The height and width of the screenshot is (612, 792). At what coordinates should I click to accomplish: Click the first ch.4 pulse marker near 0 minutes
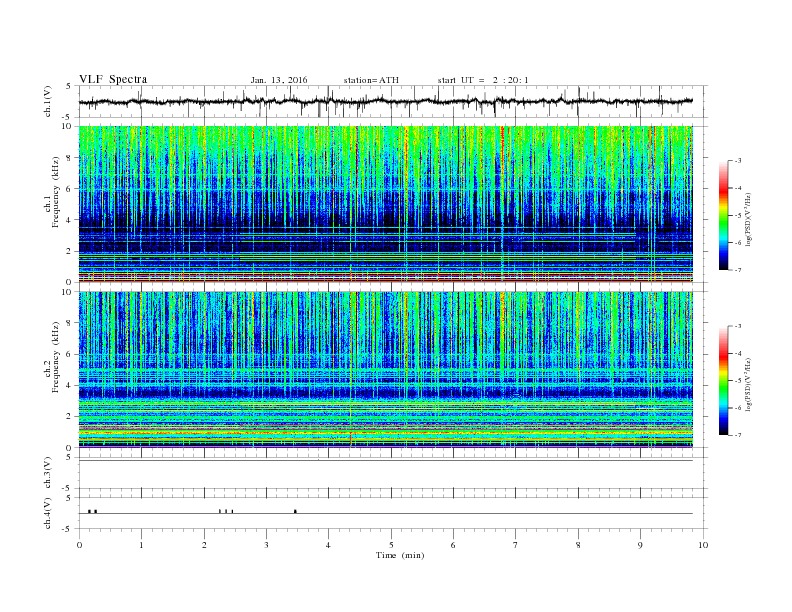(x=89, y=512)
